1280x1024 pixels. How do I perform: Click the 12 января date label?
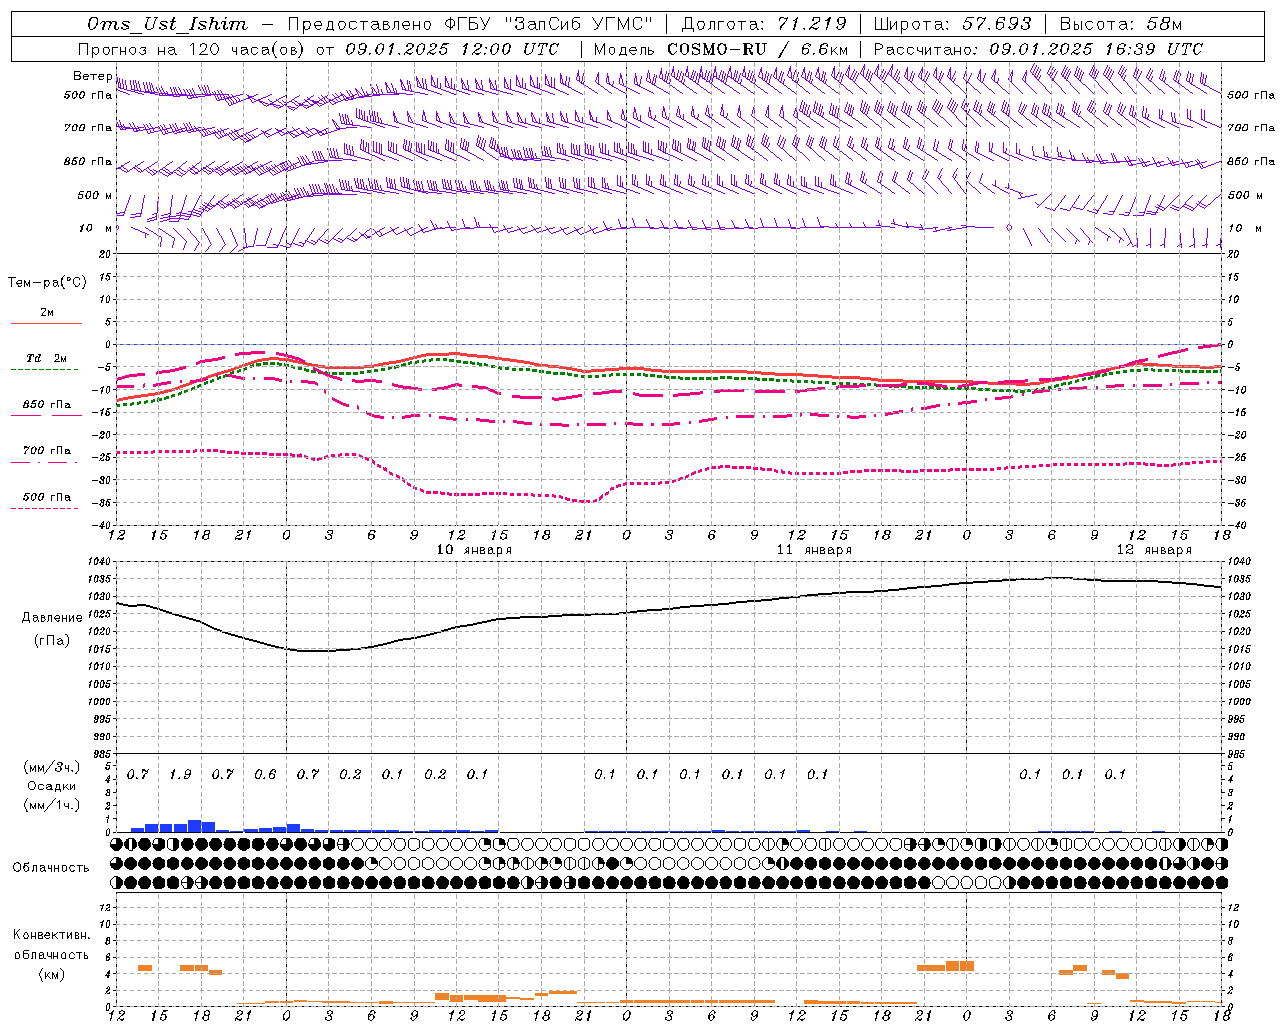pyautogui.click(x=1154, y=550)
